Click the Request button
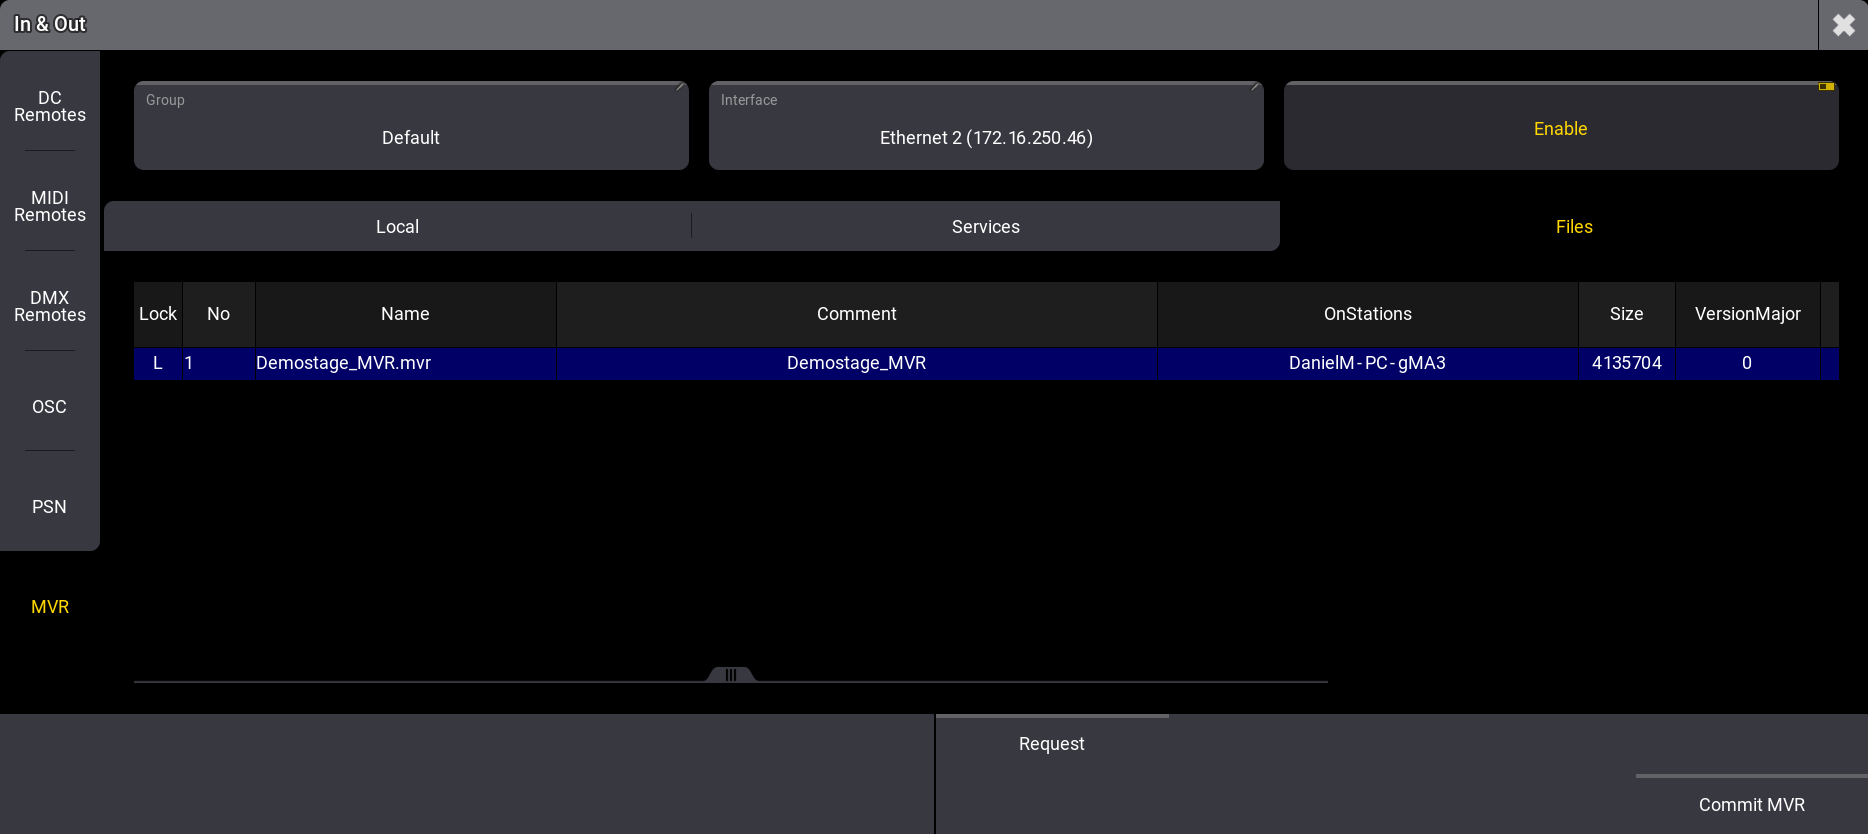 [x=1051, y=744]
